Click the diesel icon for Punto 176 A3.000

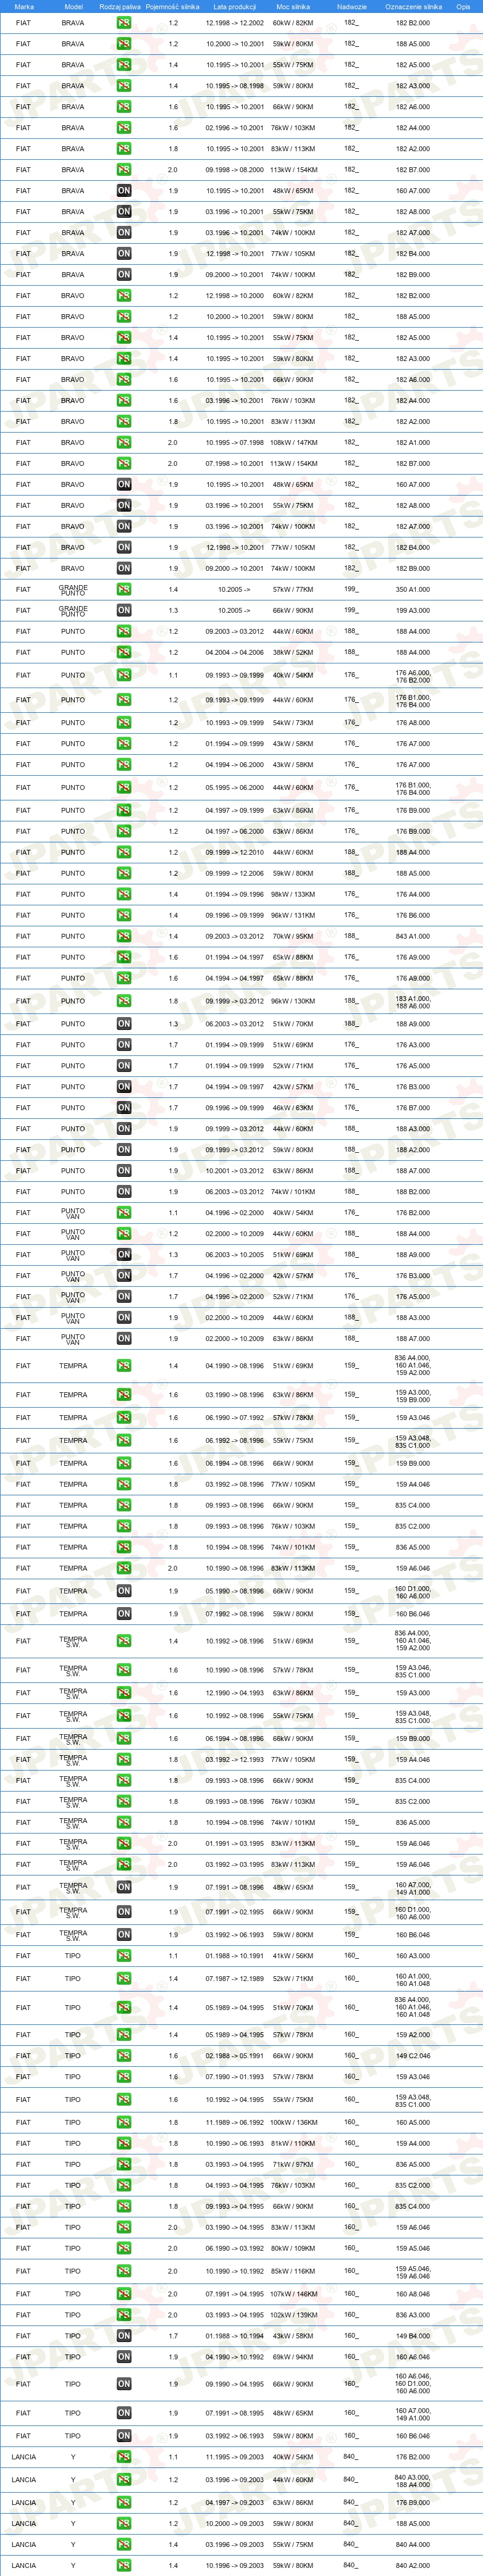click(124, 1045)
